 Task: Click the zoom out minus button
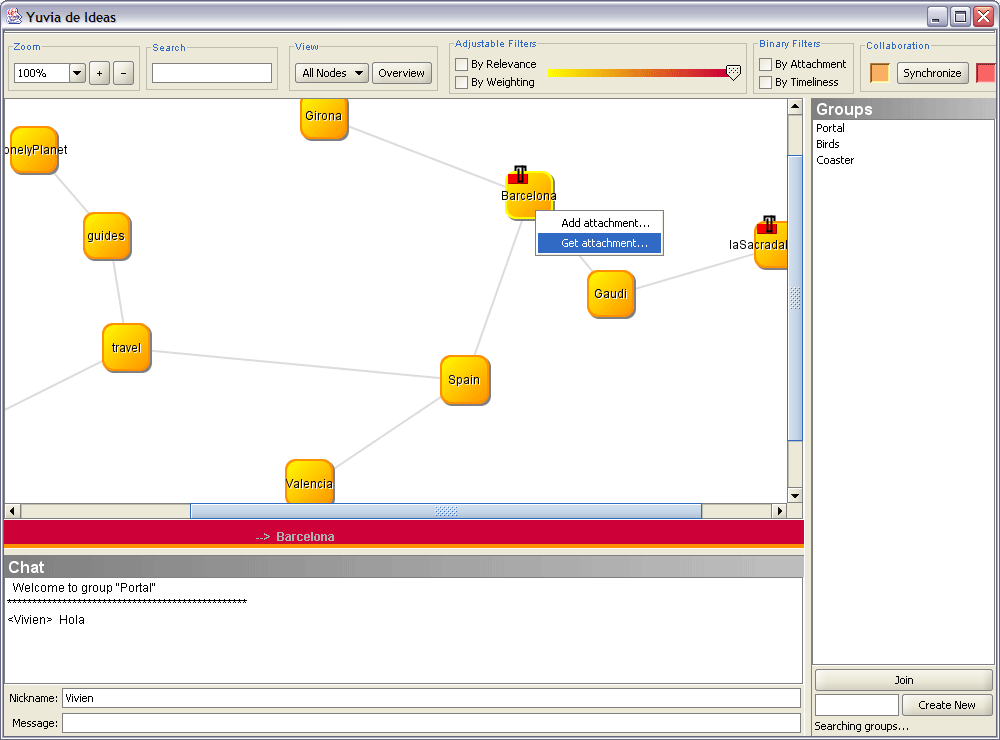coord(123,73)
